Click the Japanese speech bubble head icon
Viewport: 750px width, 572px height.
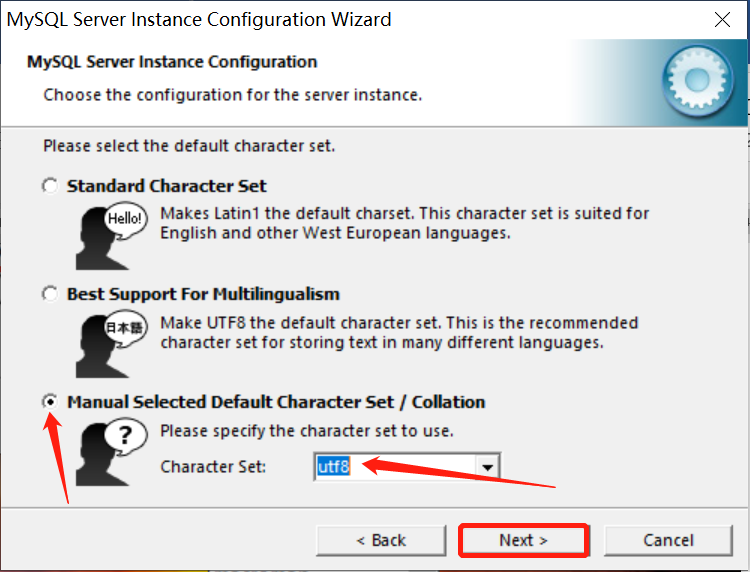[x=111, y=344]
